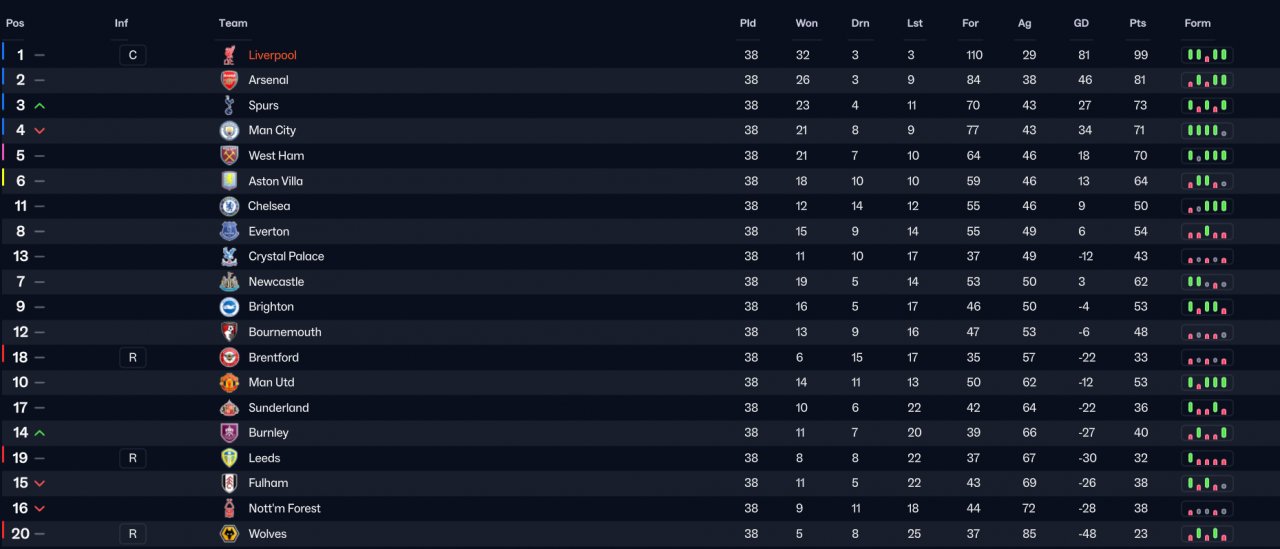The height and width of the screenshot is (549, 1280).
Task: Sort by the Team column header
Action: (233, 23)
